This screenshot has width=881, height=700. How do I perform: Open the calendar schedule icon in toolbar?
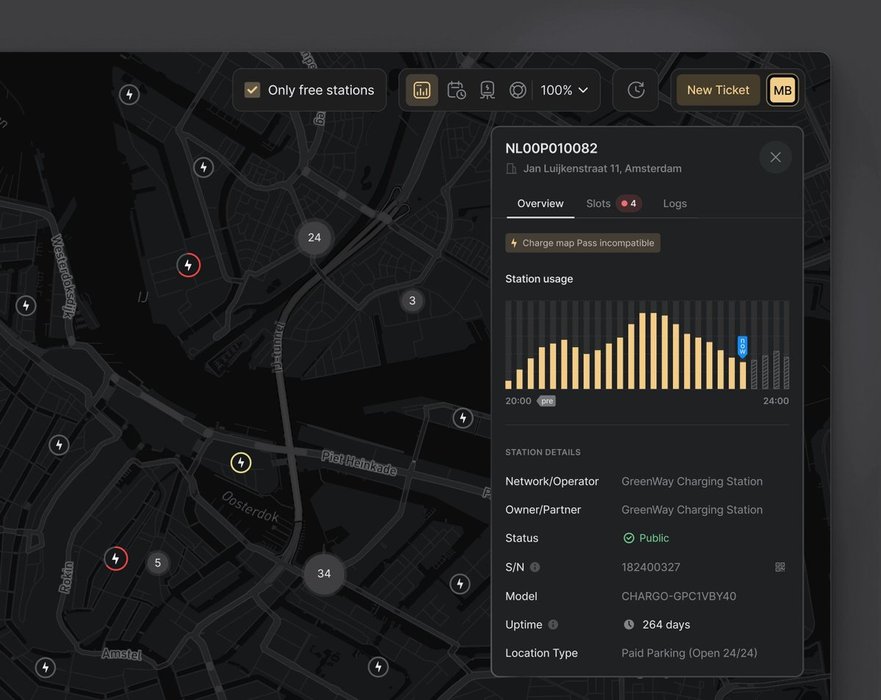pos(456,90)
